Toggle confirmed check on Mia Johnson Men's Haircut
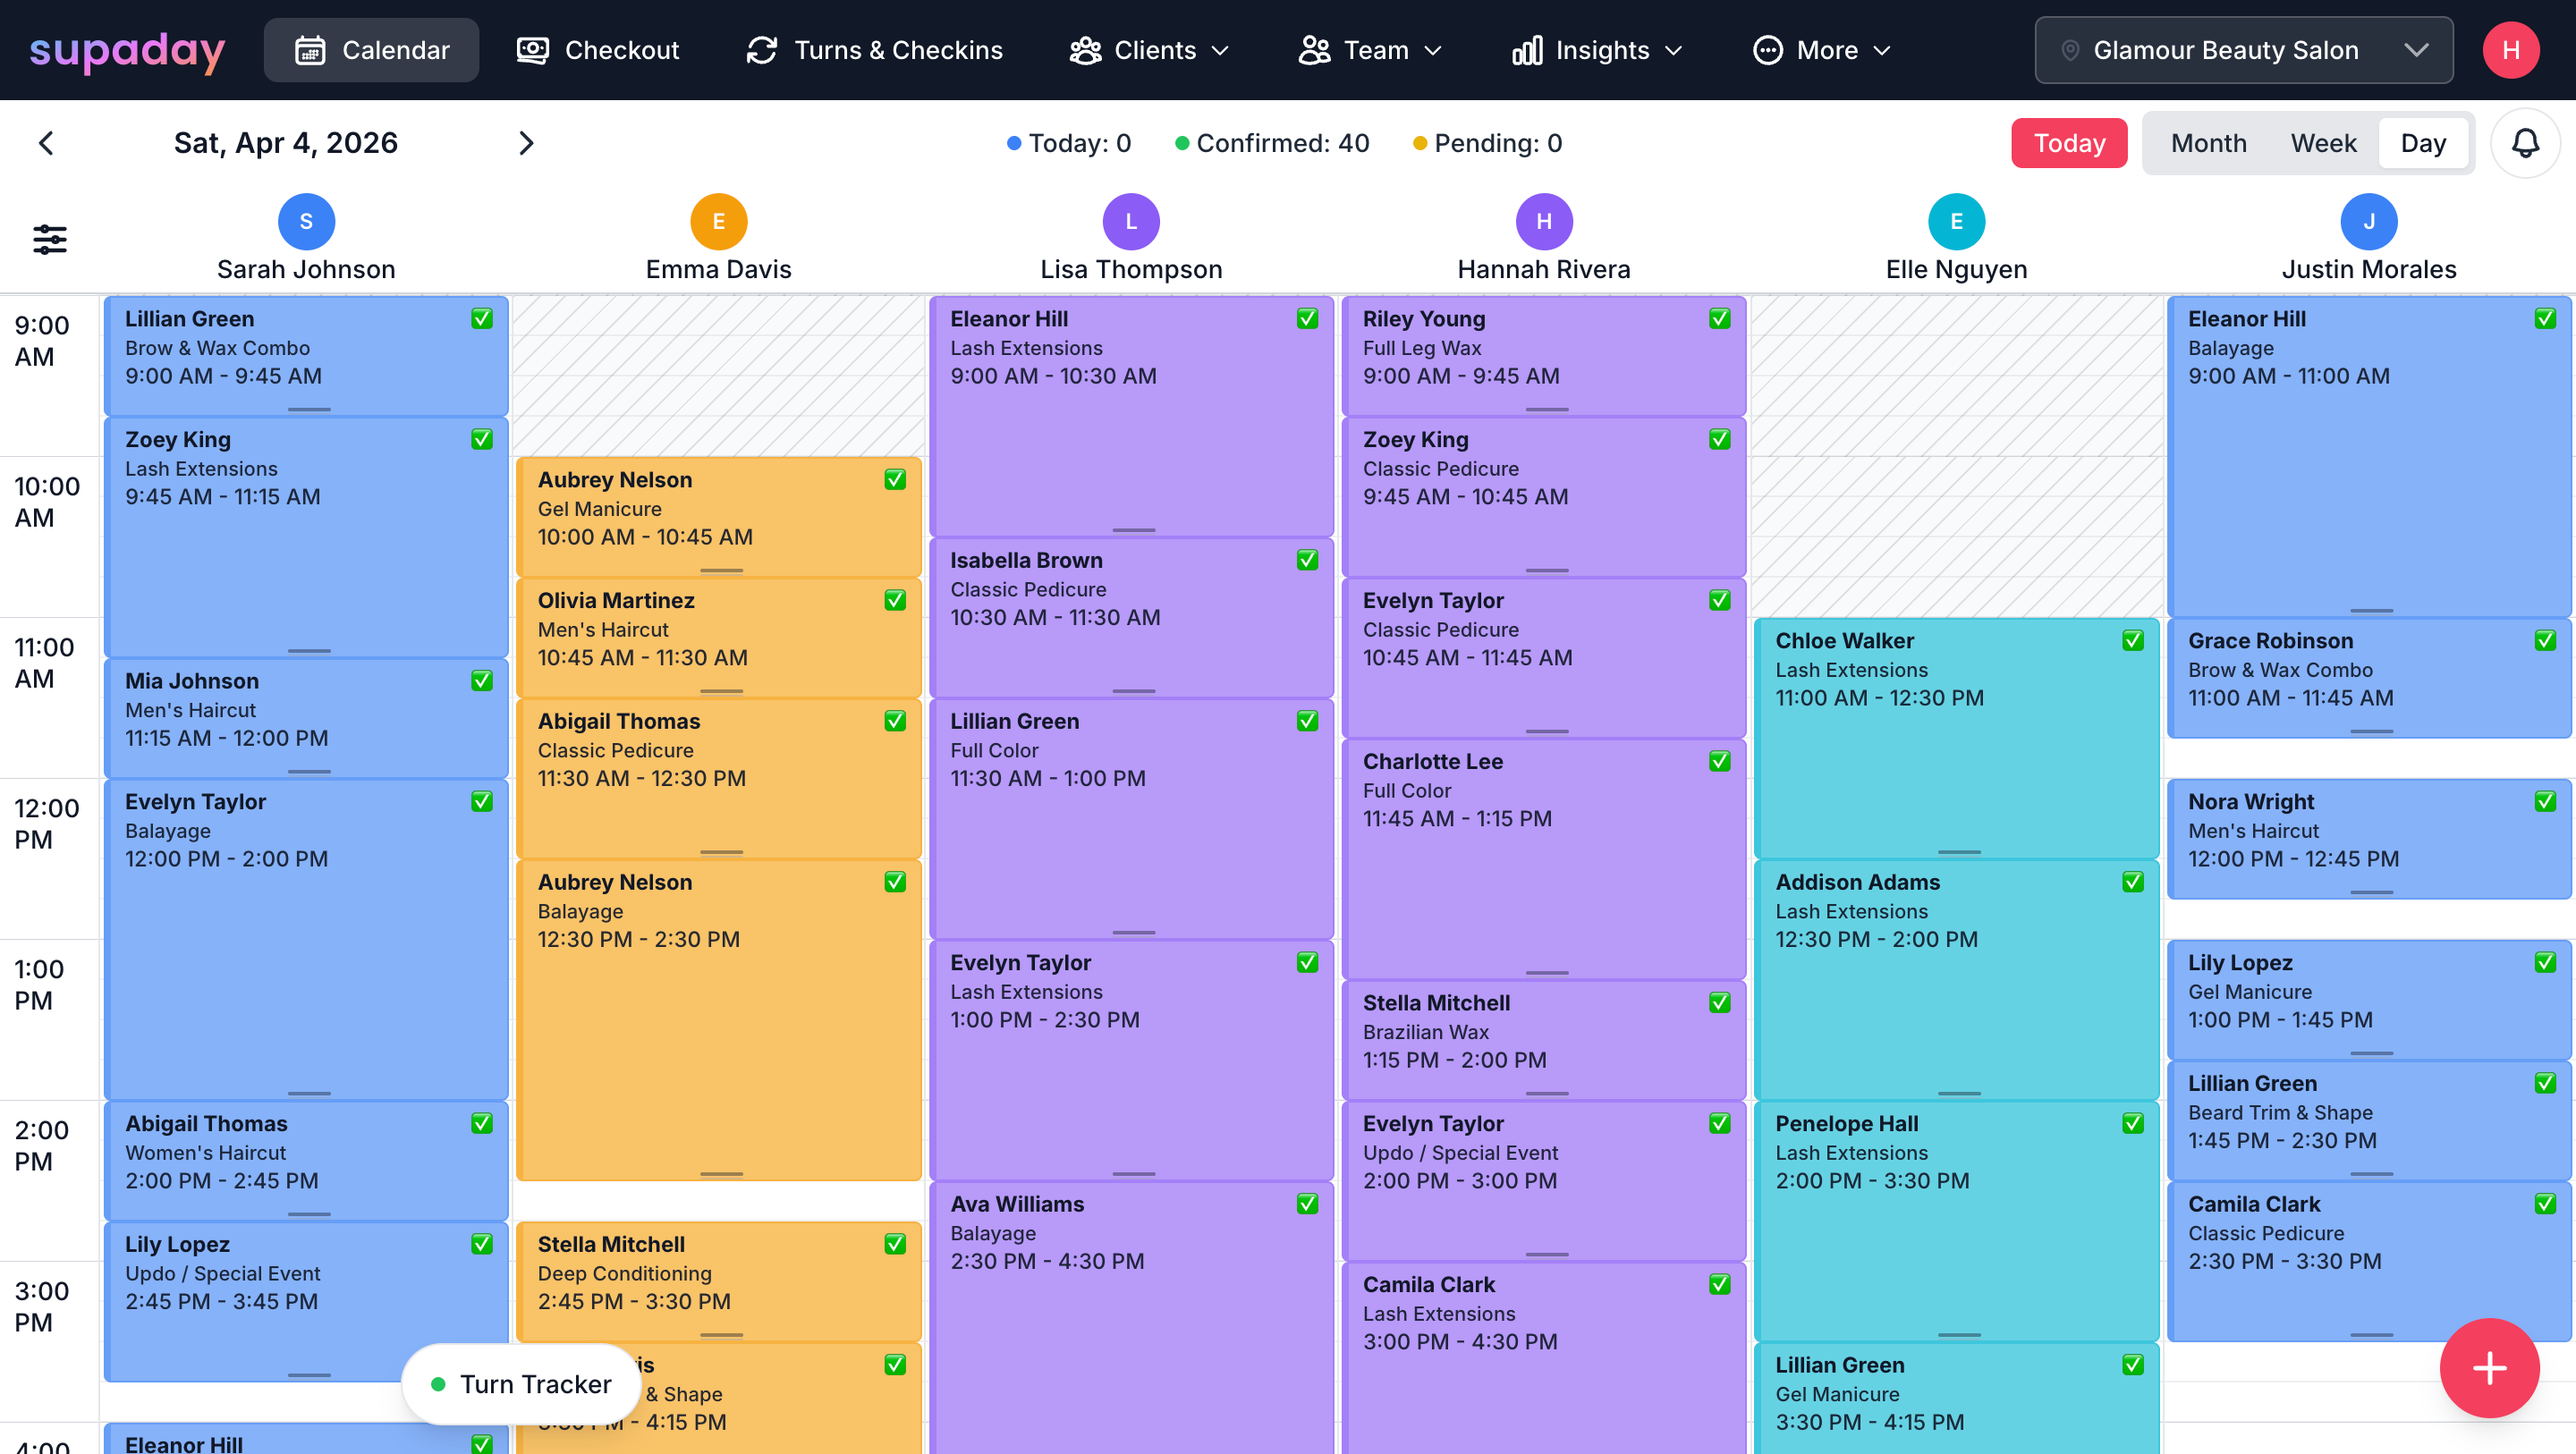 click(x=482, y=680)
